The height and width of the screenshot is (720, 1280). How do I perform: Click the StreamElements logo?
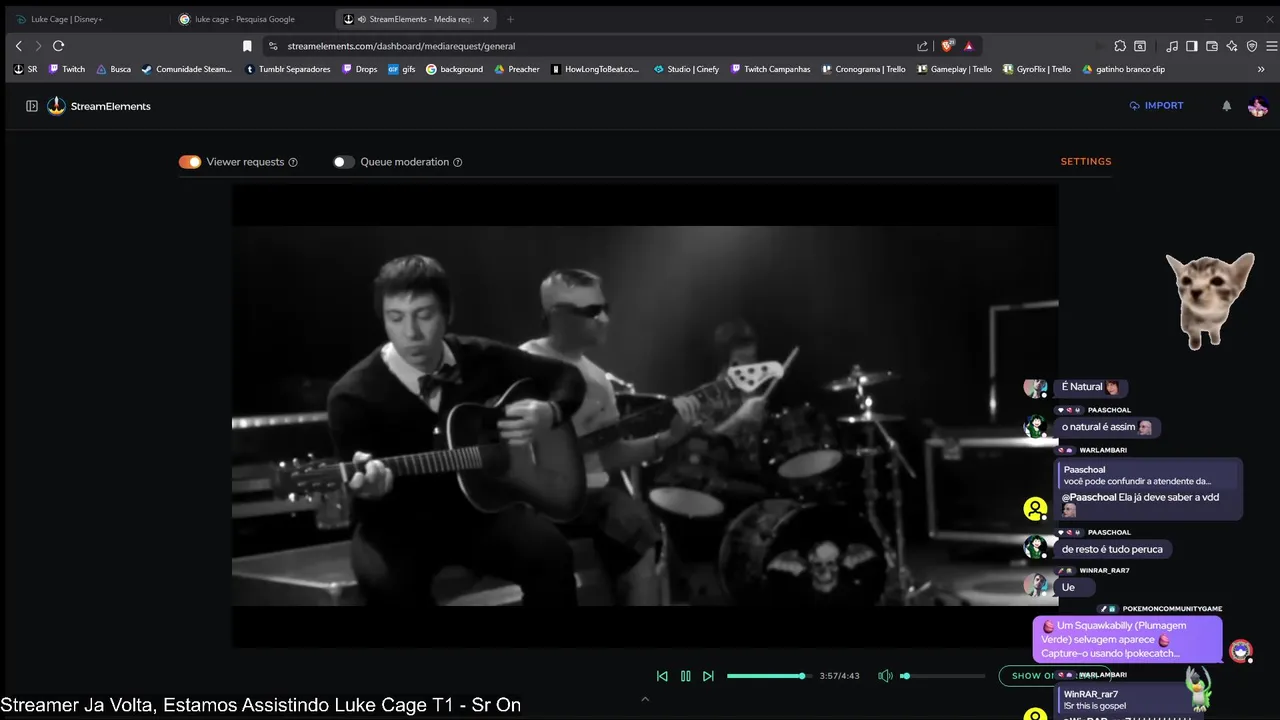[x=99, y=106]
